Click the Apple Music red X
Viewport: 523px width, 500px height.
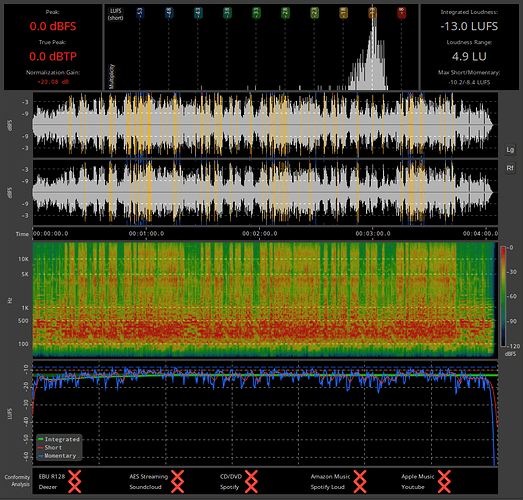pos(444,476)
